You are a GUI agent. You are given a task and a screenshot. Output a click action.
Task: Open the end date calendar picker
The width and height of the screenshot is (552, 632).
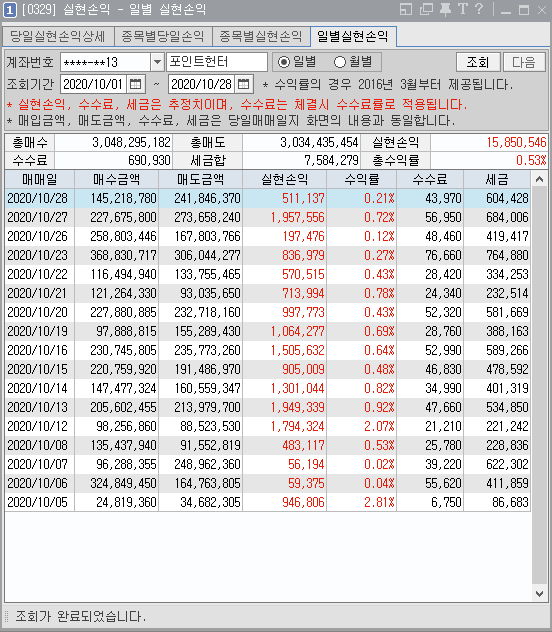(x=244, y=84)
